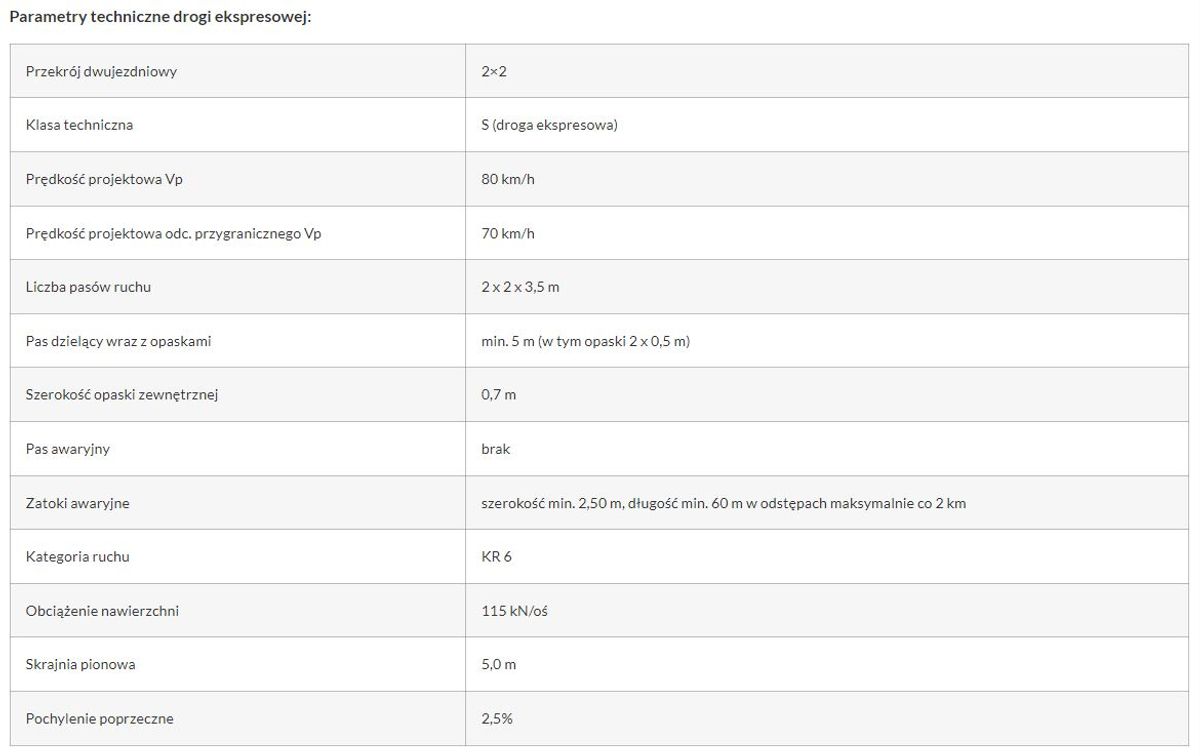Click the '2,5%' cross slope value
Screen dimensions: 1200x756
(497, 719)
